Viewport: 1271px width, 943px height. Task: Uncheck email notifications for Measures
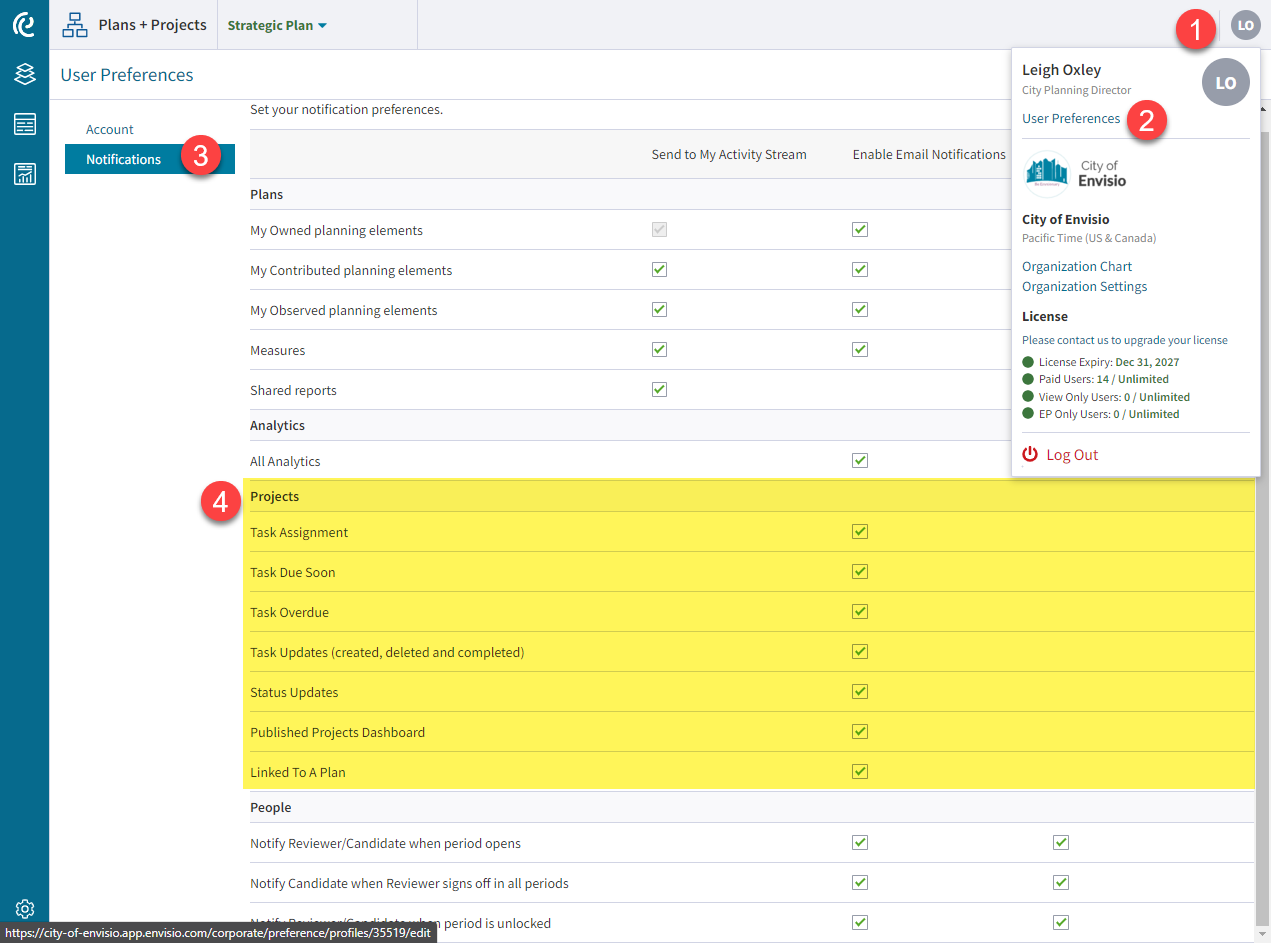[860, 349]
